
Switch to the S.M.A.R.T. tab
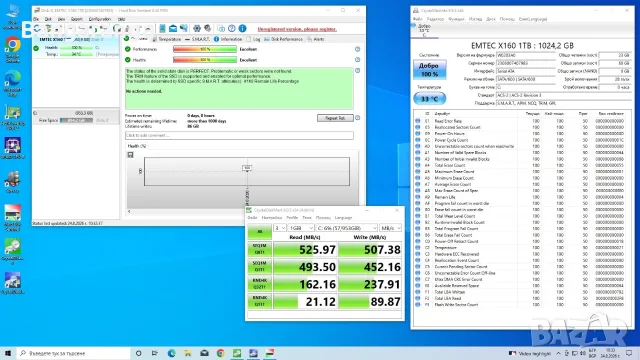click(197, 39)
